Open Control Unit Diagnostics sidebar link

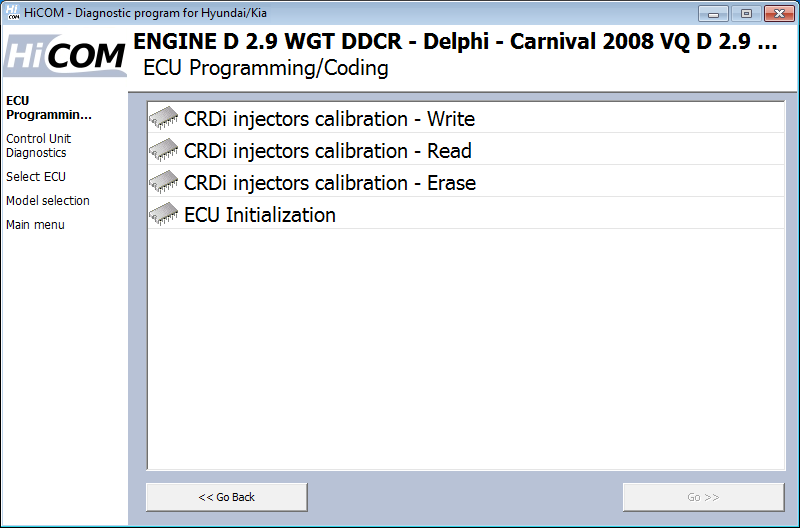38,146
